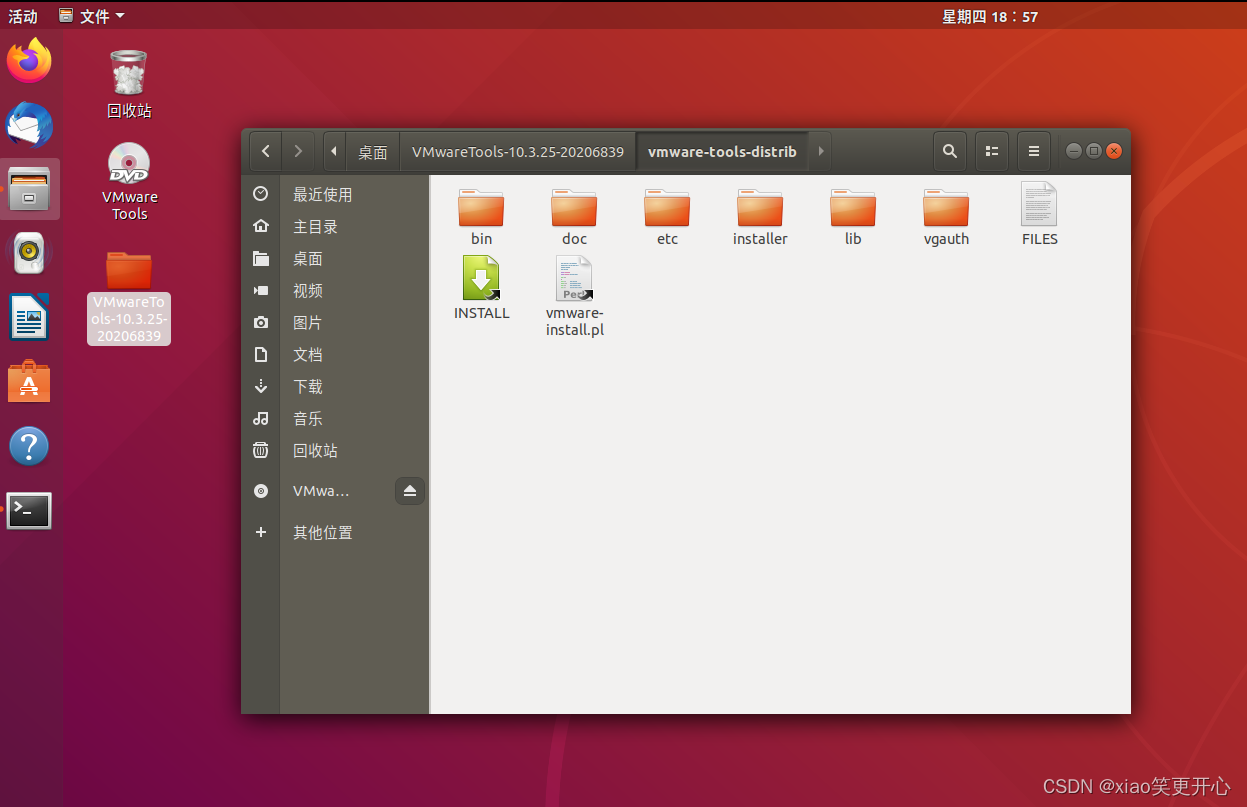The height and width of the screenshot is (807, 1247).
Task: Open 其他位置 in the sidebar
Action: pos(336,532)
